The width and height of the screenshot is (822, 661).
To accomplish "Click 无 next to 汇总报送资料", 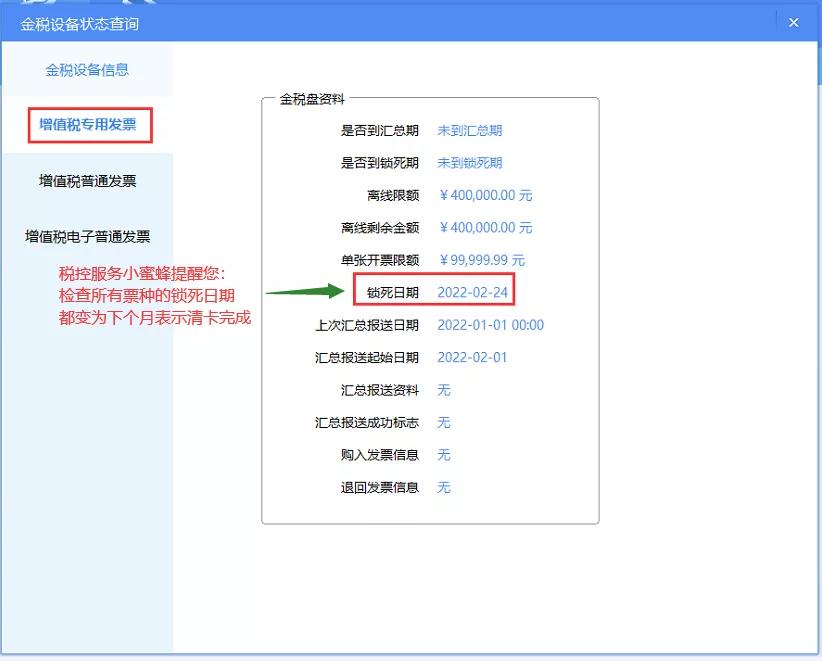I will pos(443,390).
